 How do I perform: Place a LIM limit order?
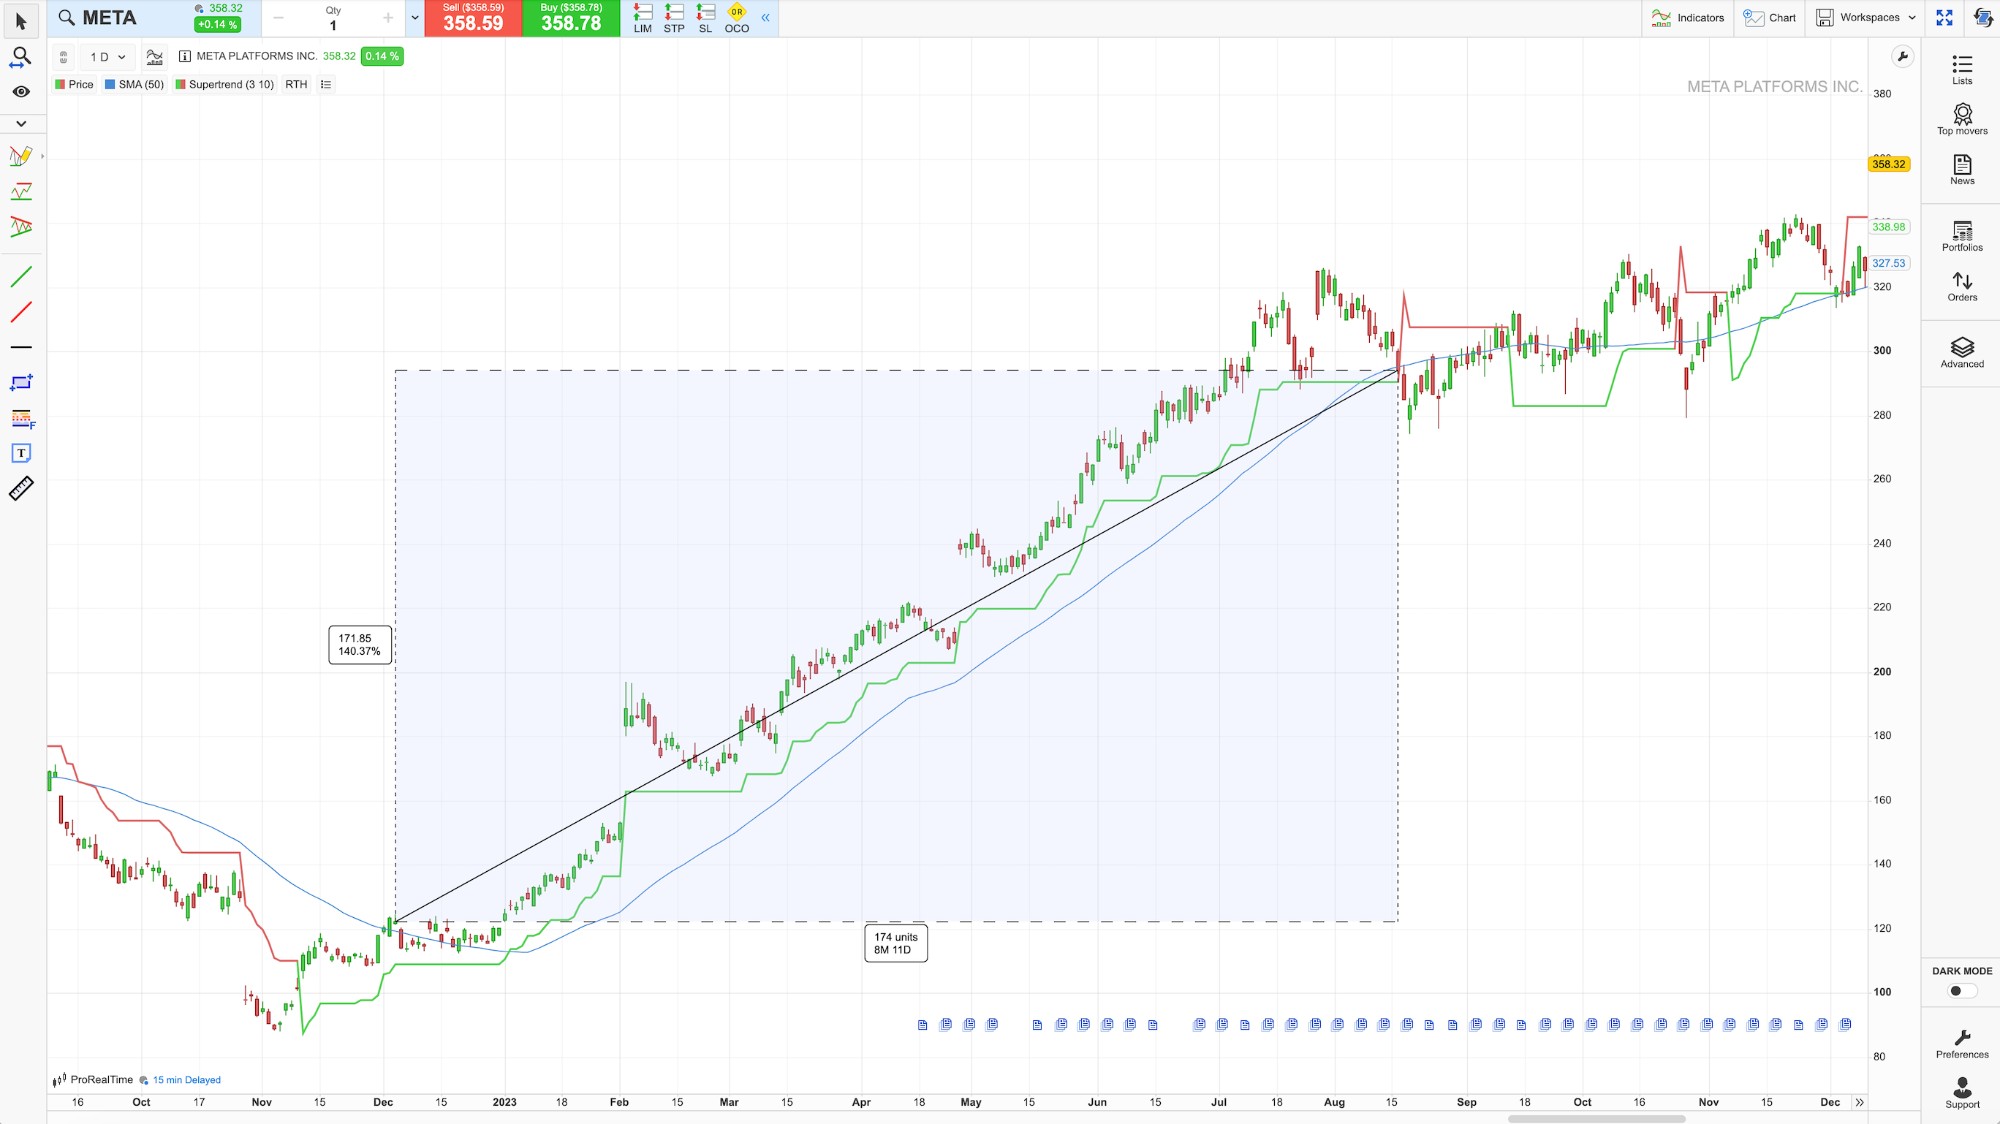(642, 18)
